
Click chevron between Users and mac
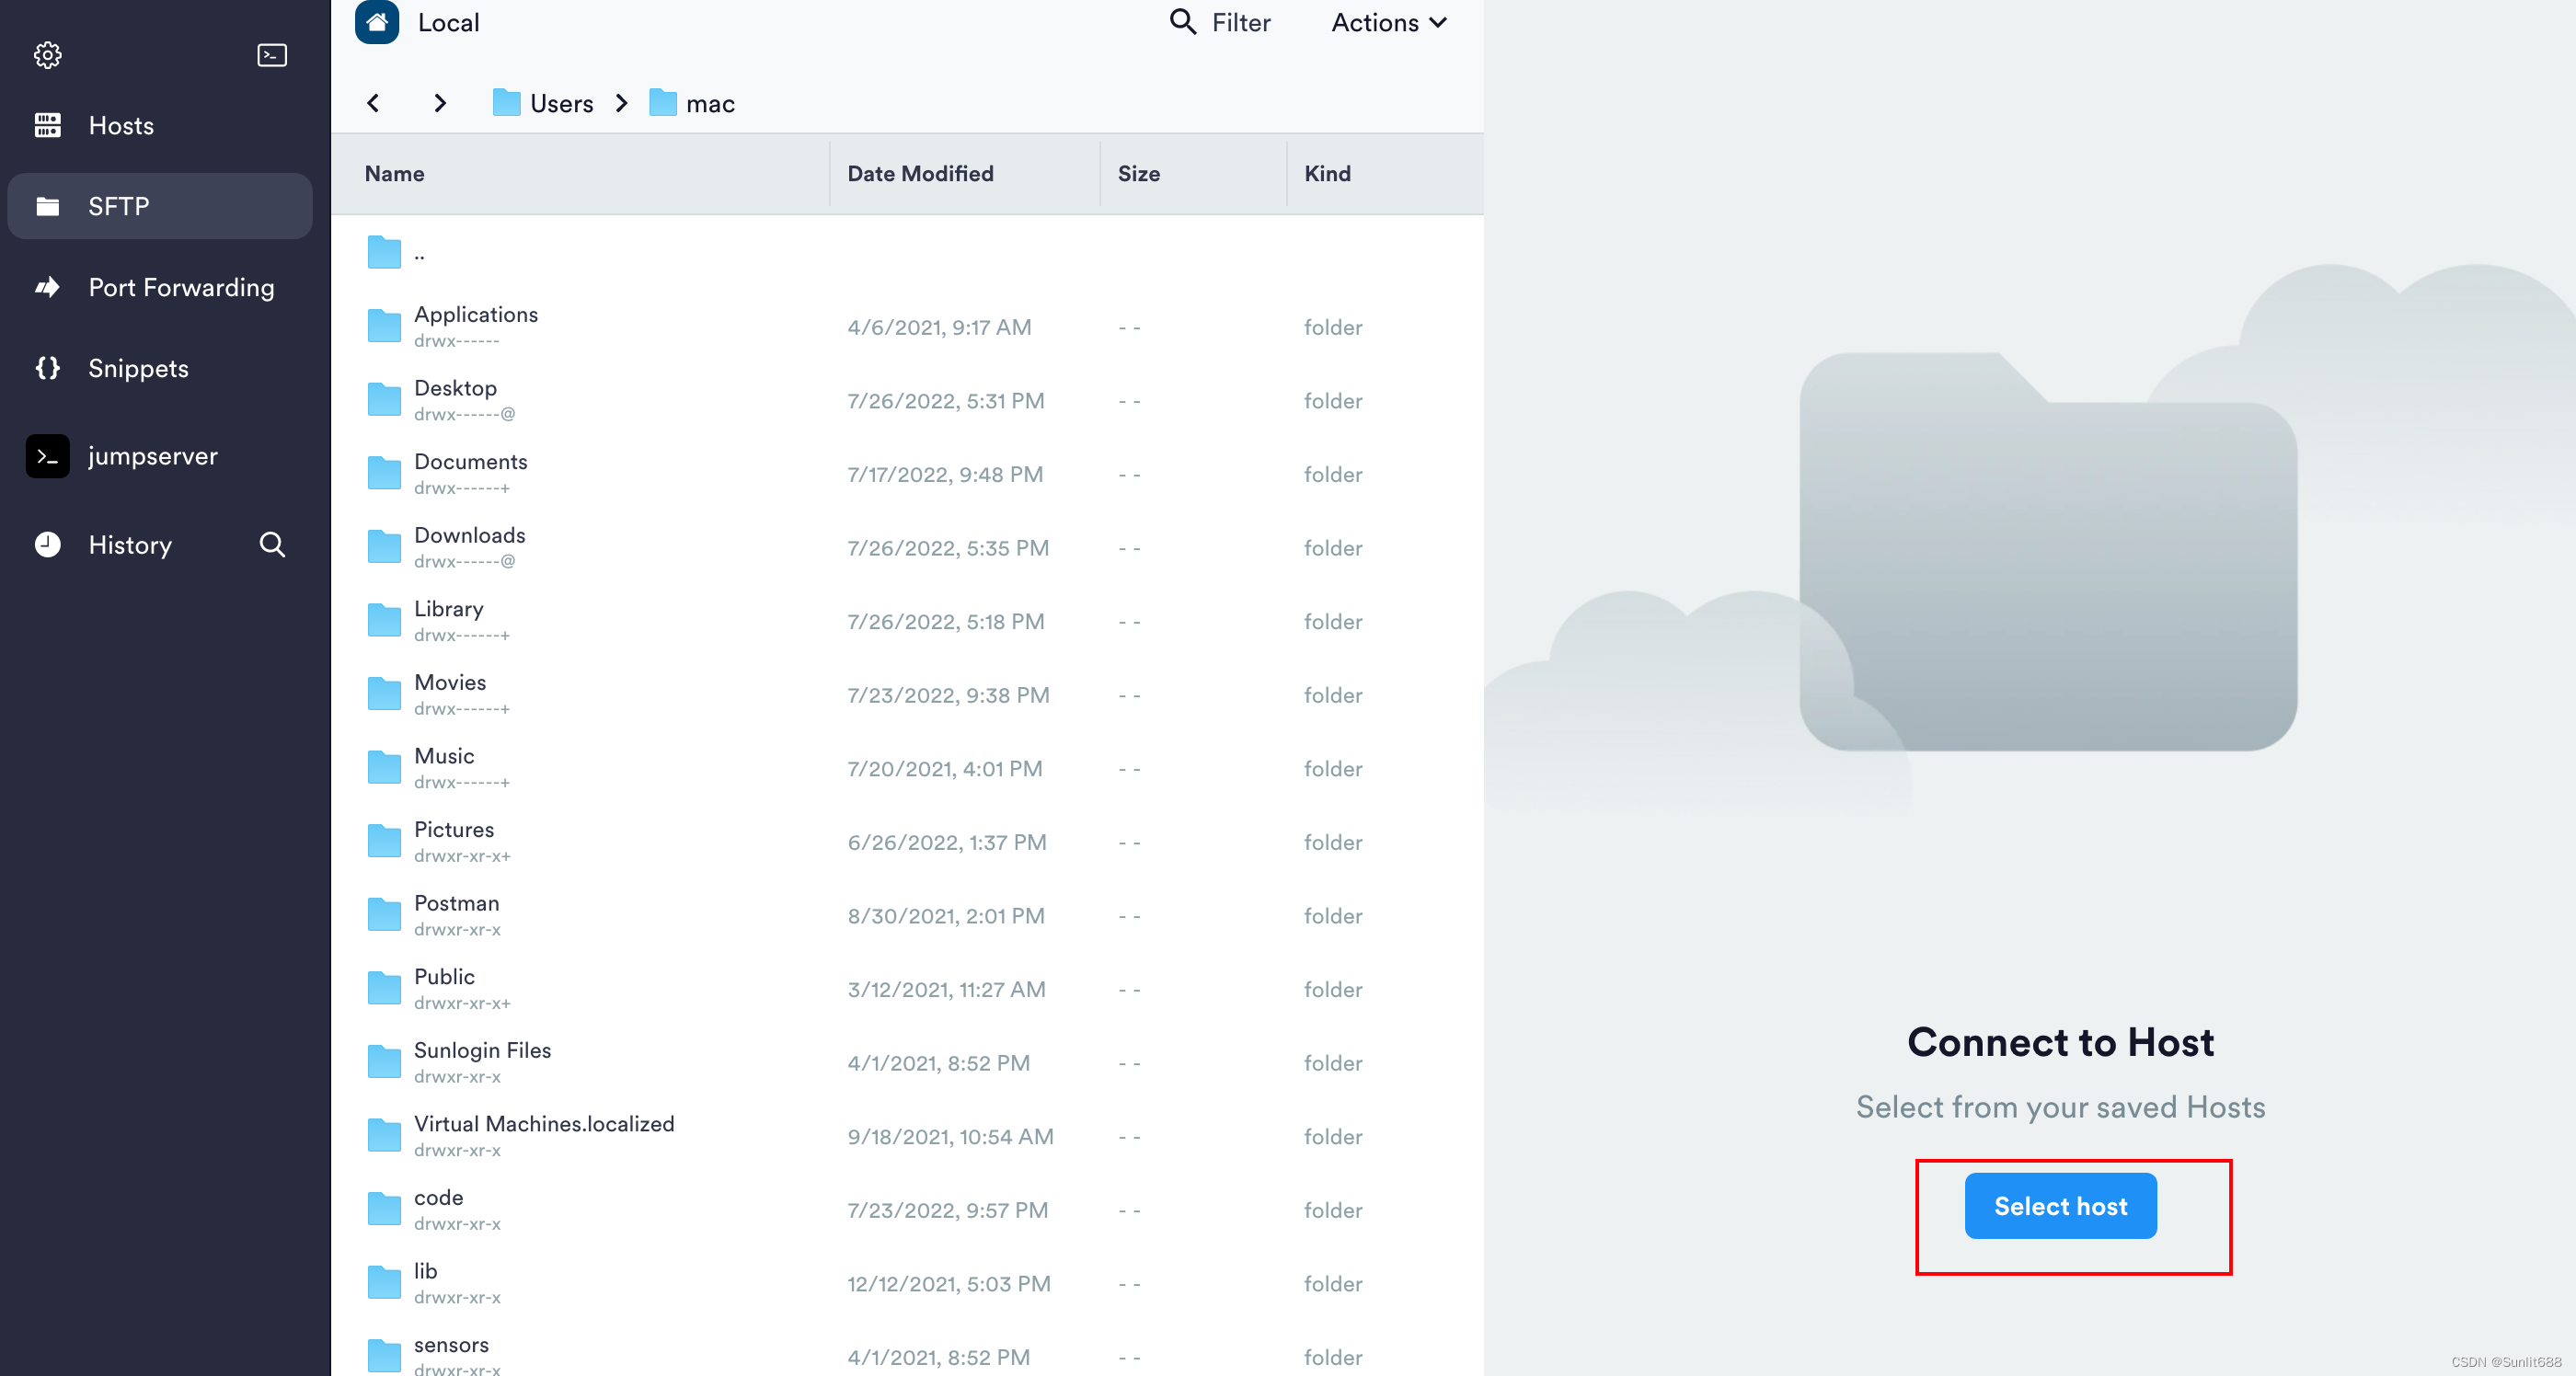[x=622, y=103]
